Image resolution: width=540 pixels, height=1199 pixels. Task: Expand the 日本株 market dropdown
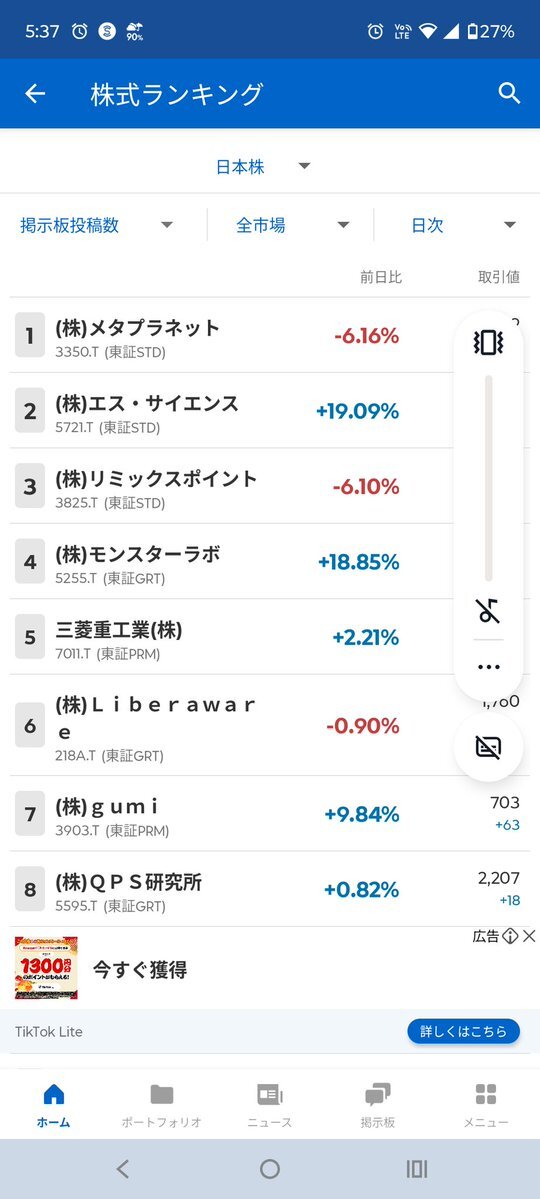pos(264,167)
